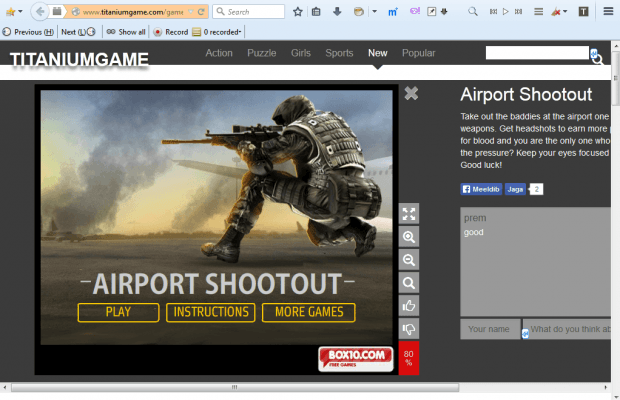Open the Girls games category

(x=301, y=53)
